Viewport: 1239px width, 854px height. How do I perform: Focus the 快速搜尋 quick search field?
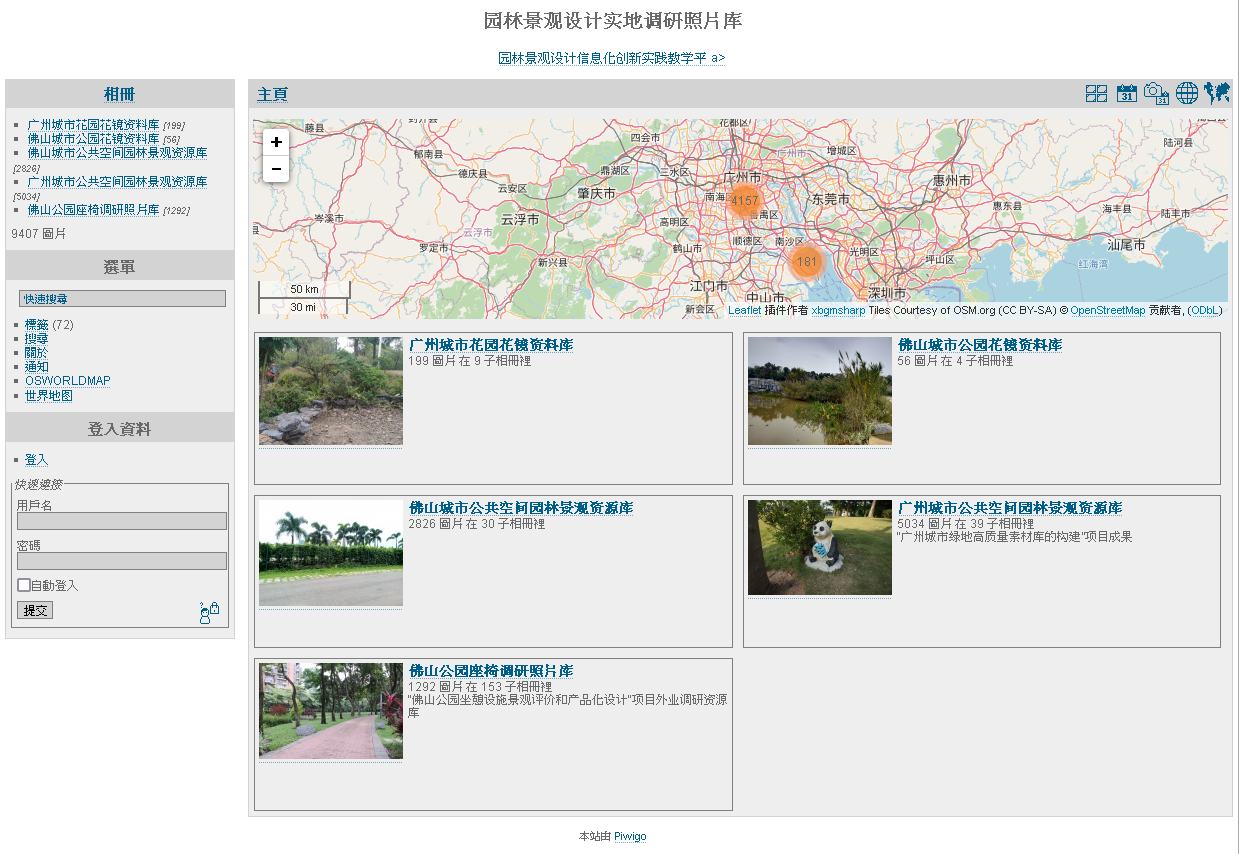(x=122, y=299)
